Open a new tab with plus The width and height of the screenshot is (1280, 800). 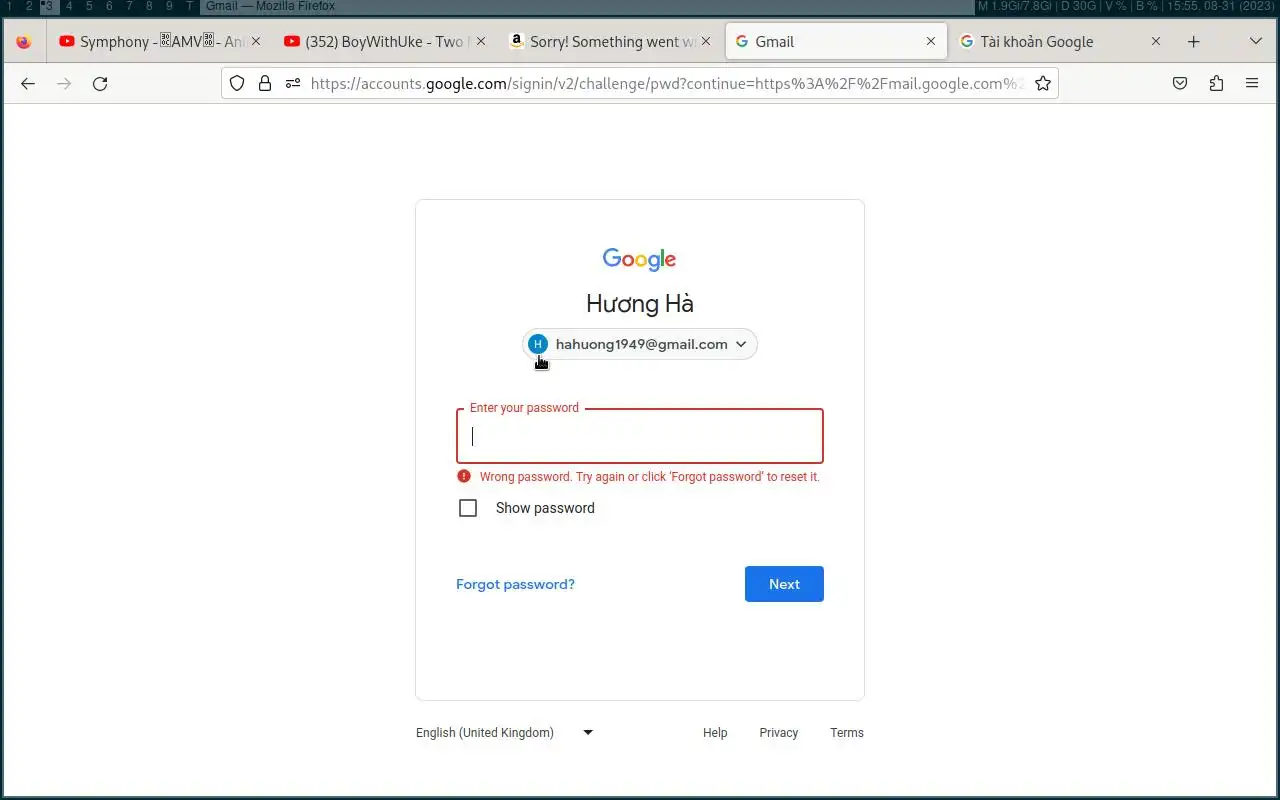(x=1193, y=42)
